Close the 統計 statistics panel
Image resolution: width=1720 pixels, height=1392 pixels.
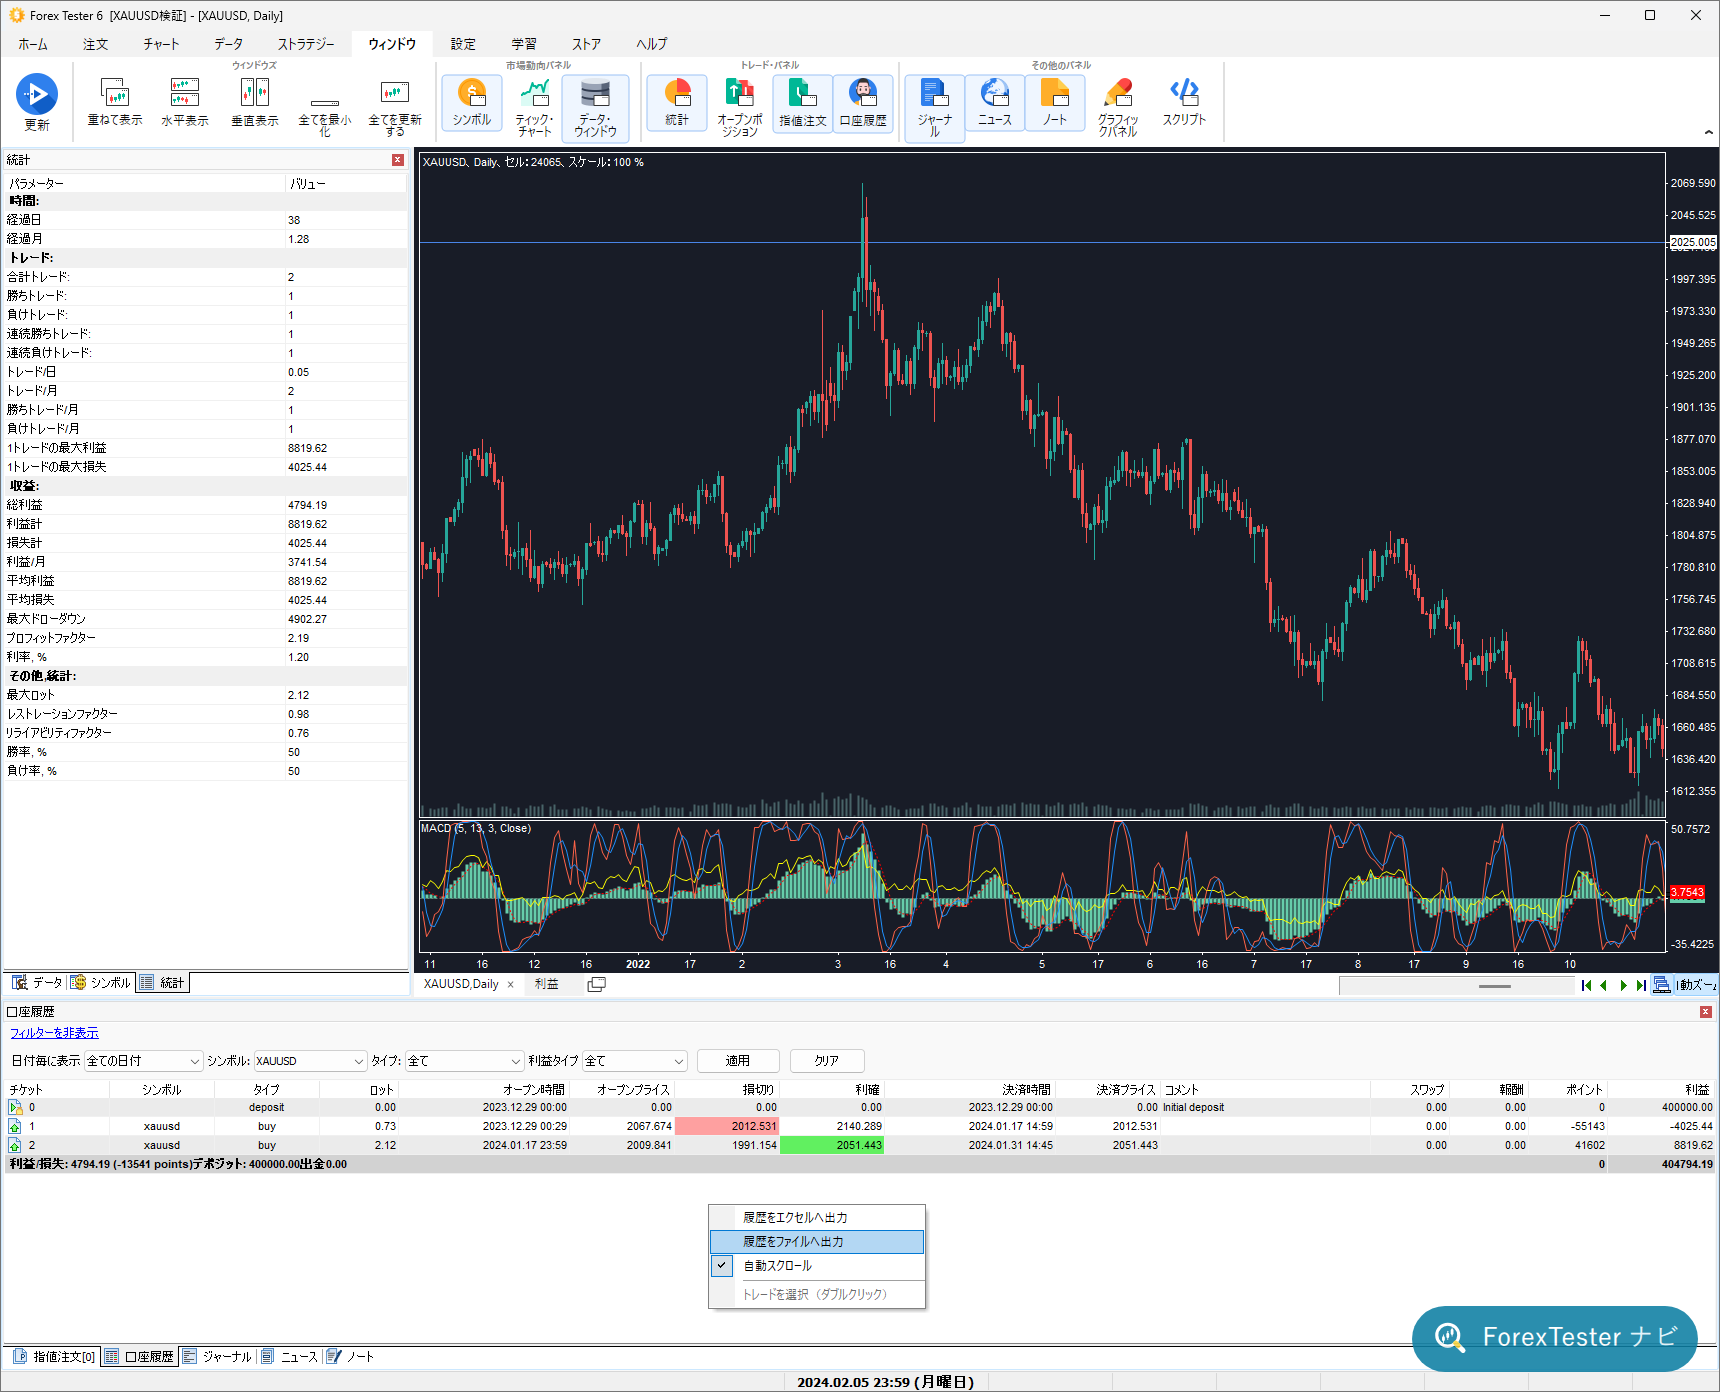(x=398, y=160)
